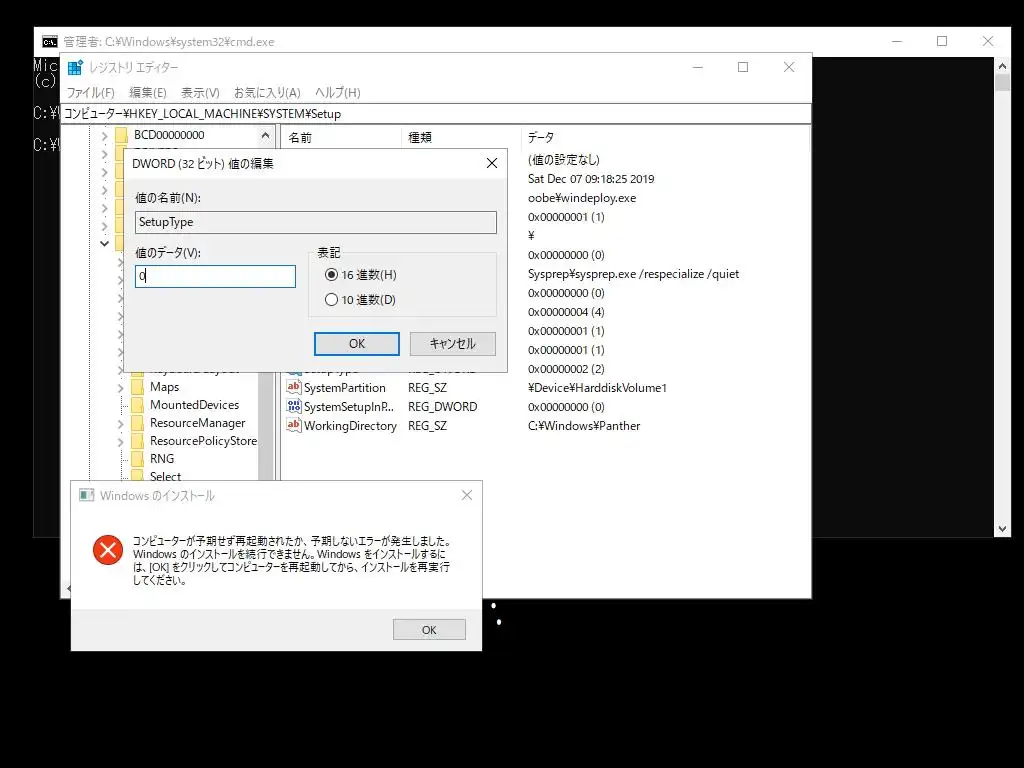
Task: Click the RNG folder icon
Action: [x=137, y=458]
